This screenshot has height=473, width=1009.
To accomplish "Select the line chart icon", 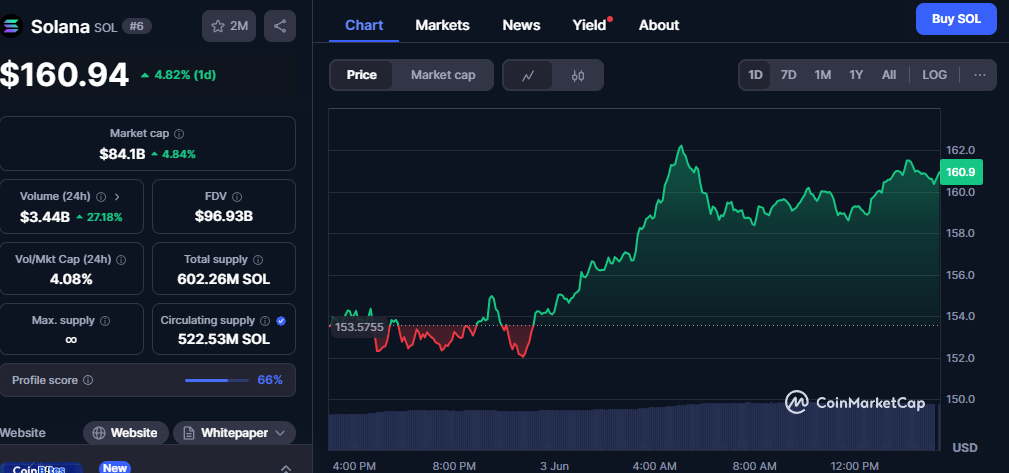I will (528, 75).
